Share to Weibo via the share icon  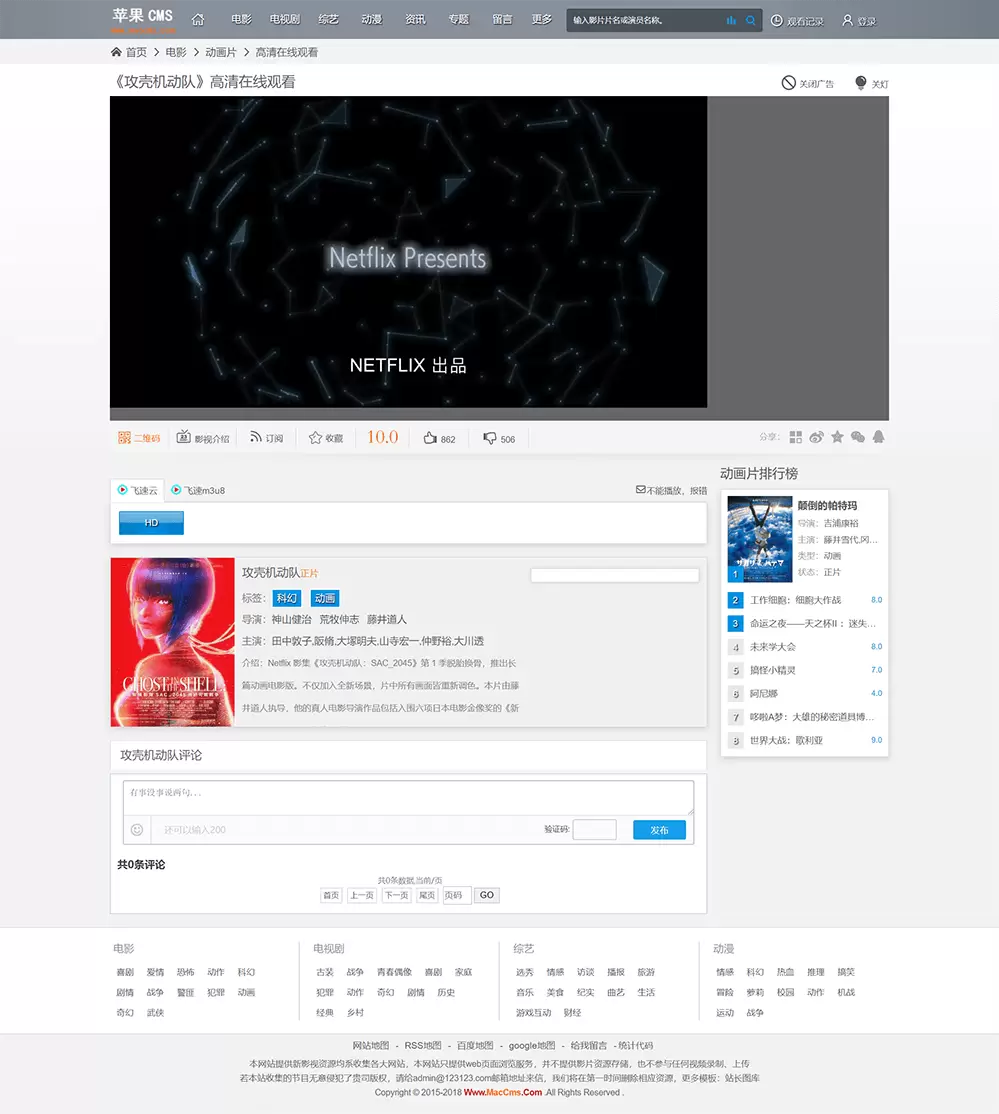coord(816,437)
